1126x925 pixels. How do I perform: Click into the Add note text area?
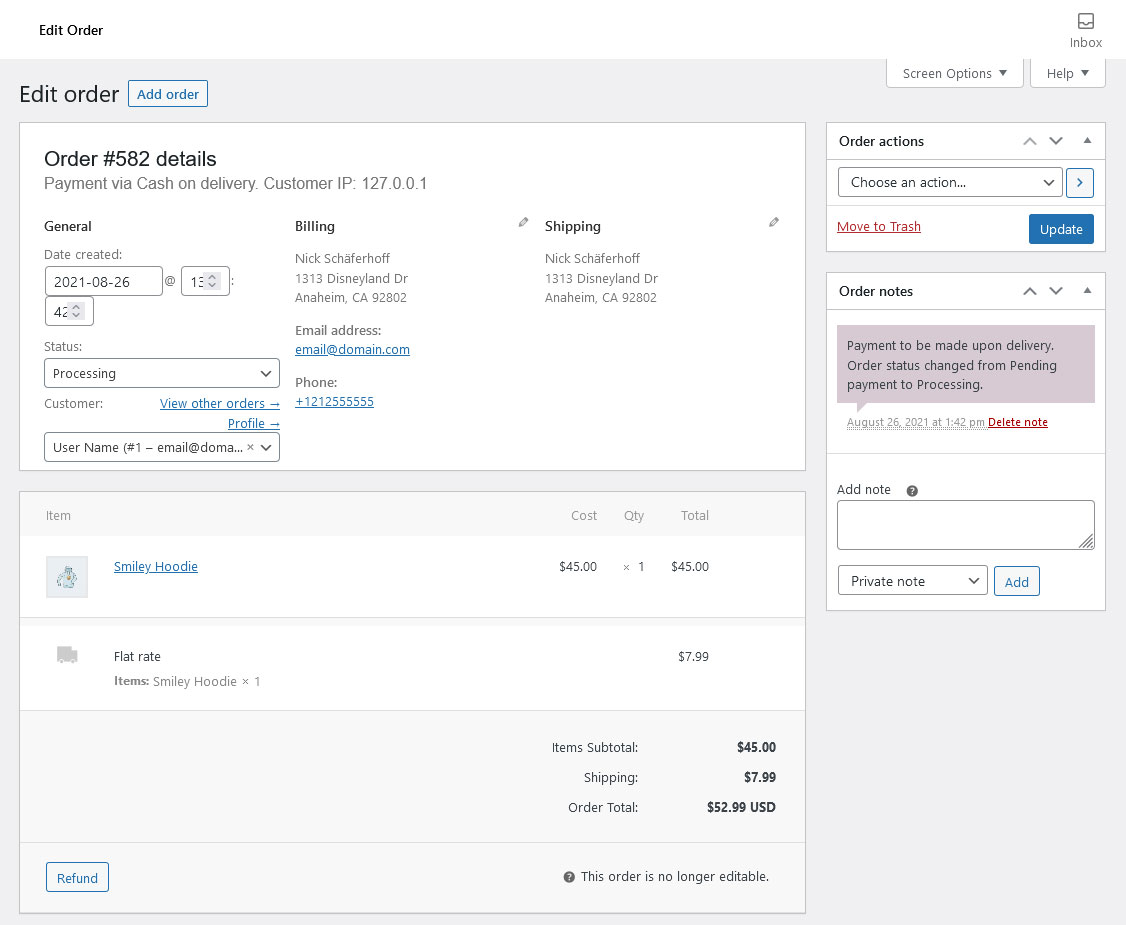click(965, 525)
